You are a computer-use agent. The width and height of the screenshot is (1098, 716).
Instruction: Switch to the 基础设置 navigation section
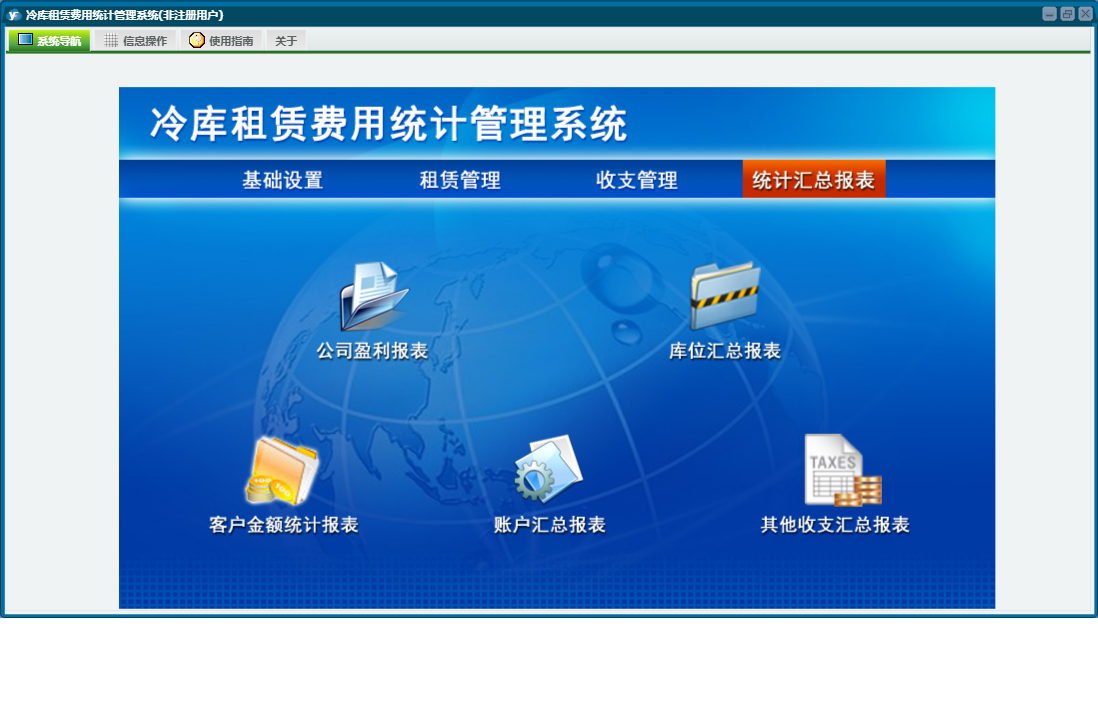282,180
